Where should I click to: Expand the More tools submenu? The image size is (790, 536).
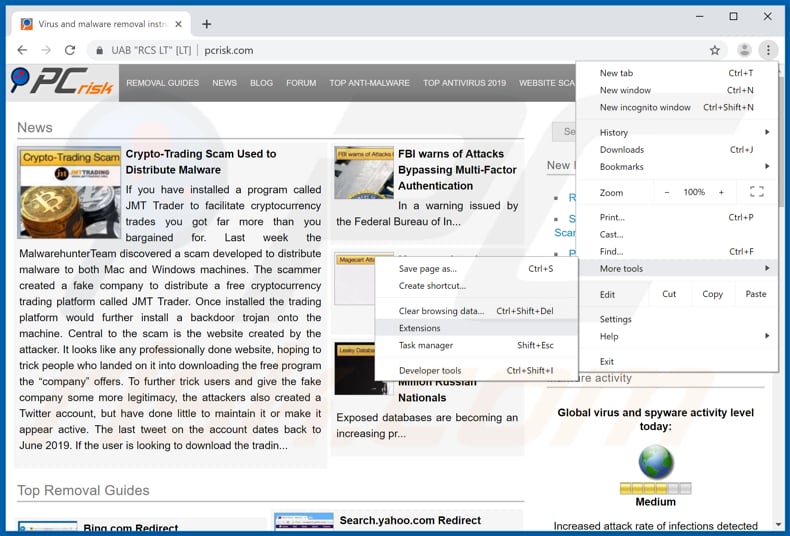(677, 269)
